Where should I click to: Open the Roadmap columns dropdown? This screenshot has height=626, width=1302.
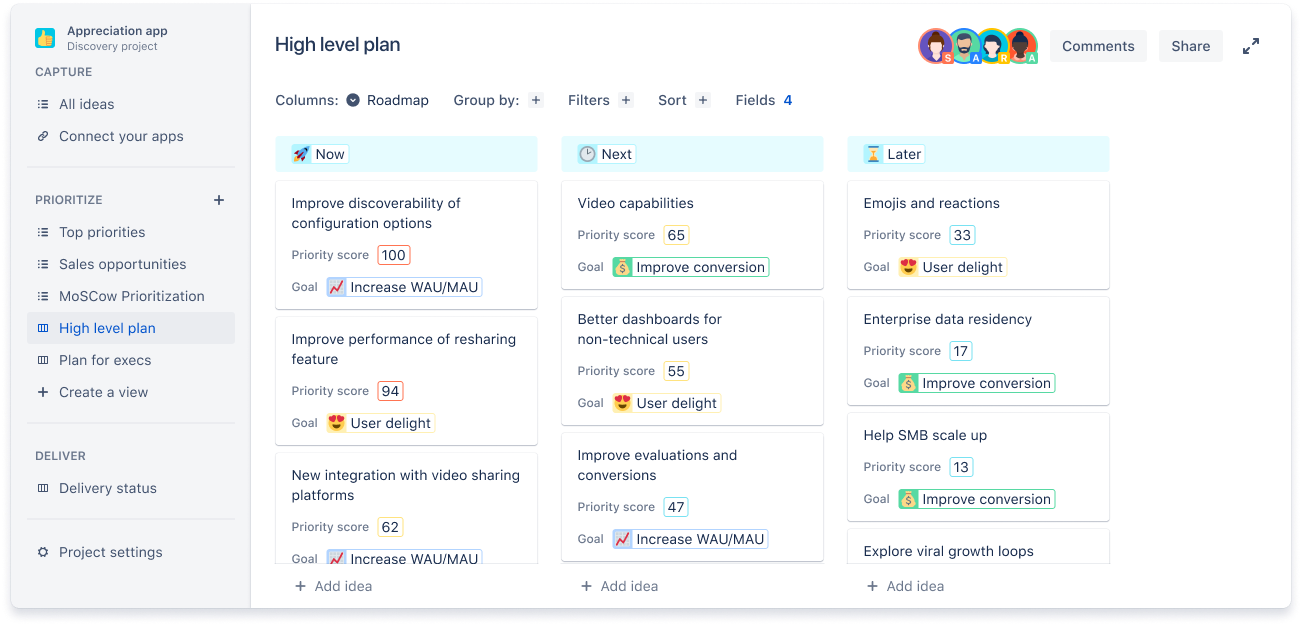pyautogui.click(x=388, y=100)
